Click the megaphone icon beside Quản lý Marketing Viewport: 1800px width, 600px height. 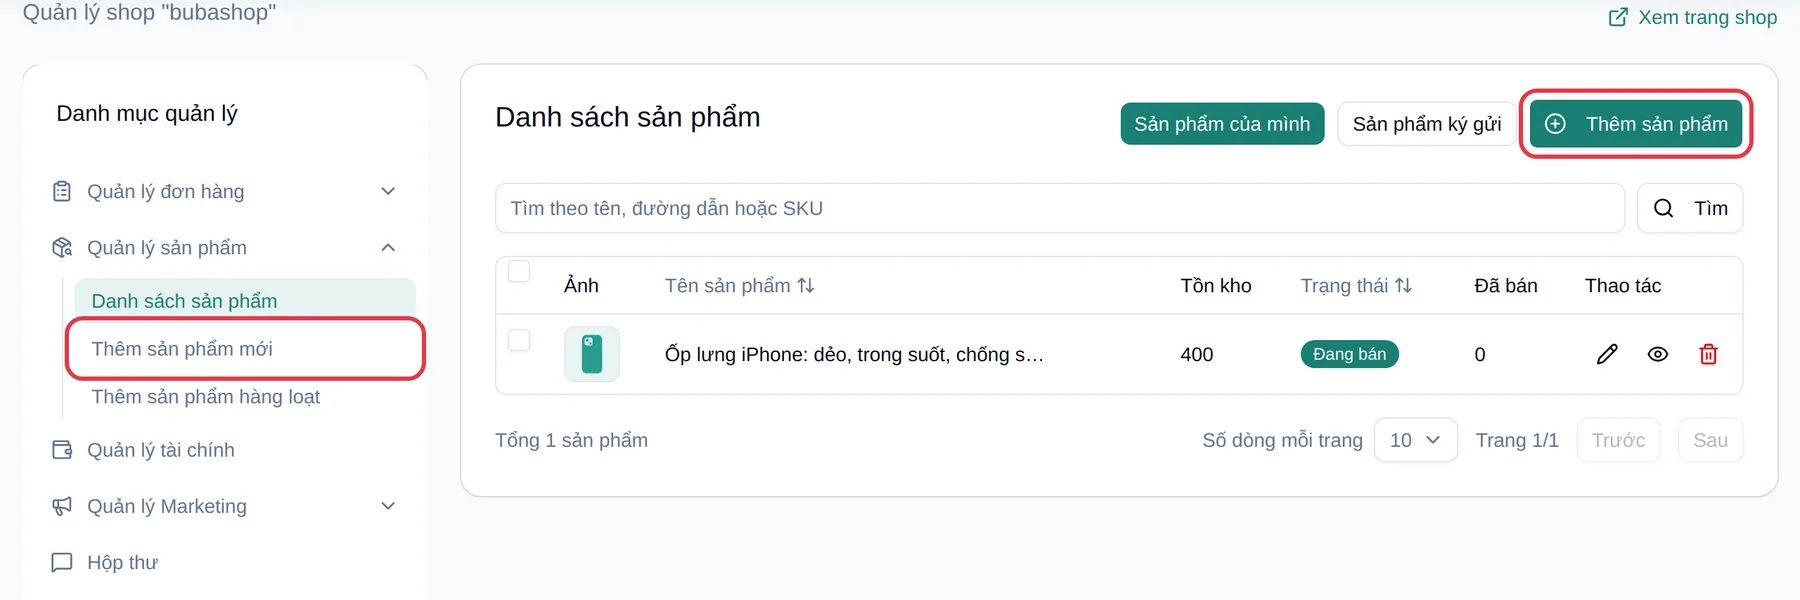click(x=62, y=506)
